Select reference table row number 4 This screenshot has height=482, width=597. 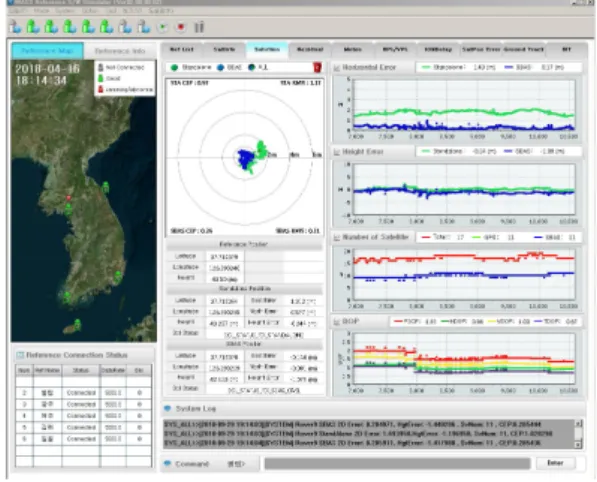83,416
